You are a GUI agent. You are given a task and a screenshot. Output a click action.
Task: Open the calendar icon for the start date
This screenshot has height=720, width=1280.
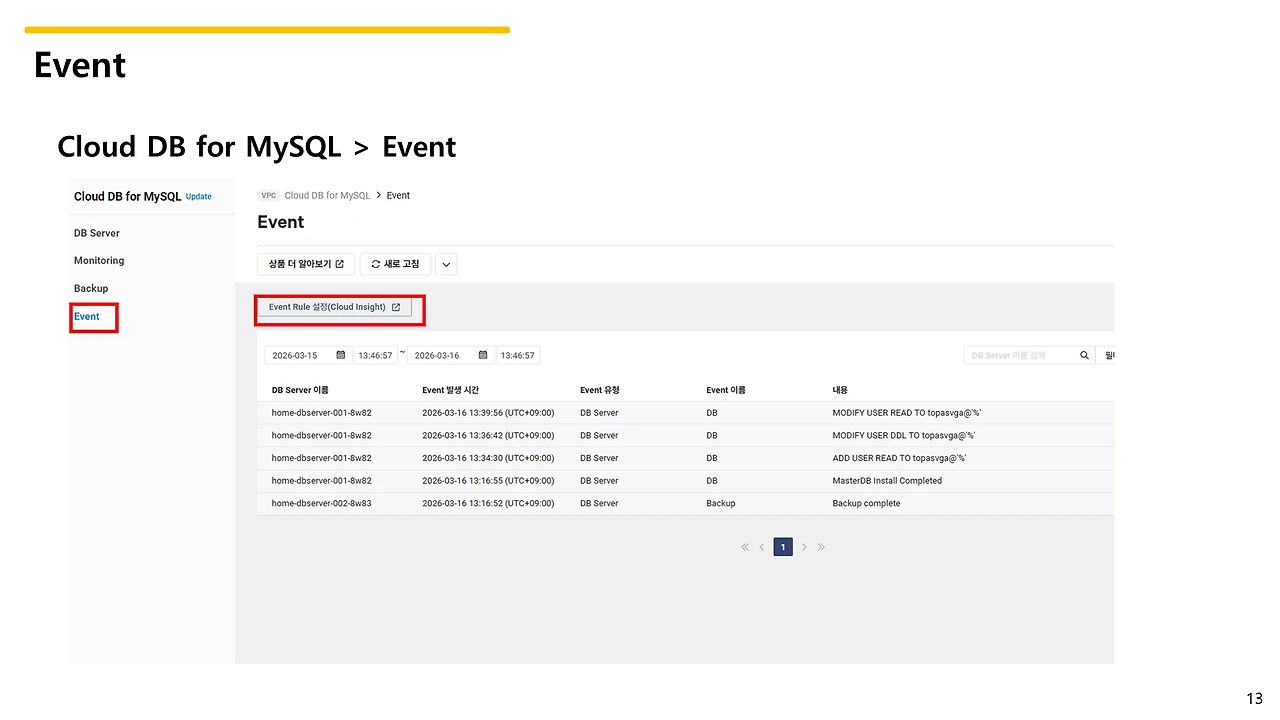(341, 355)
